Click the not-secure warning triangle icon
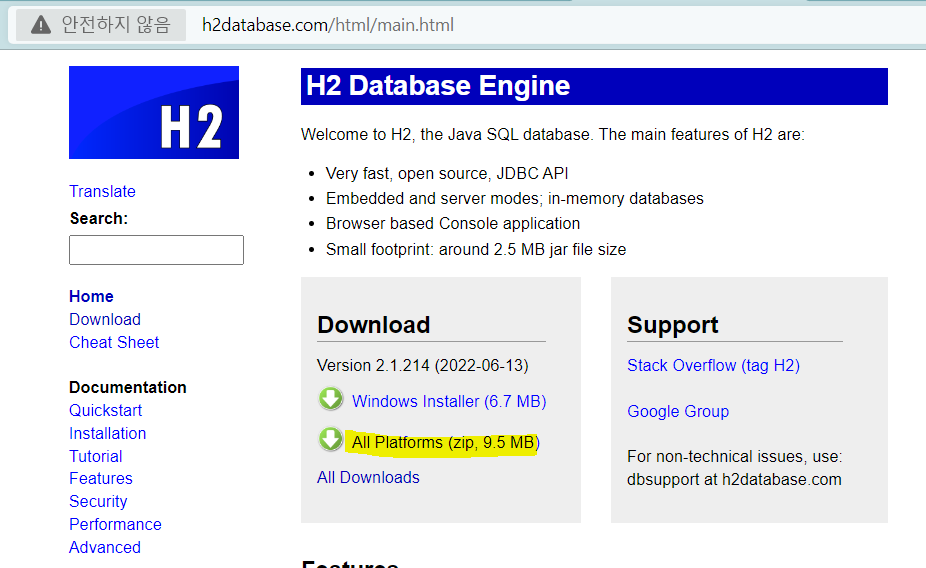This screenshot has height=568, width=926. point(41,25)
